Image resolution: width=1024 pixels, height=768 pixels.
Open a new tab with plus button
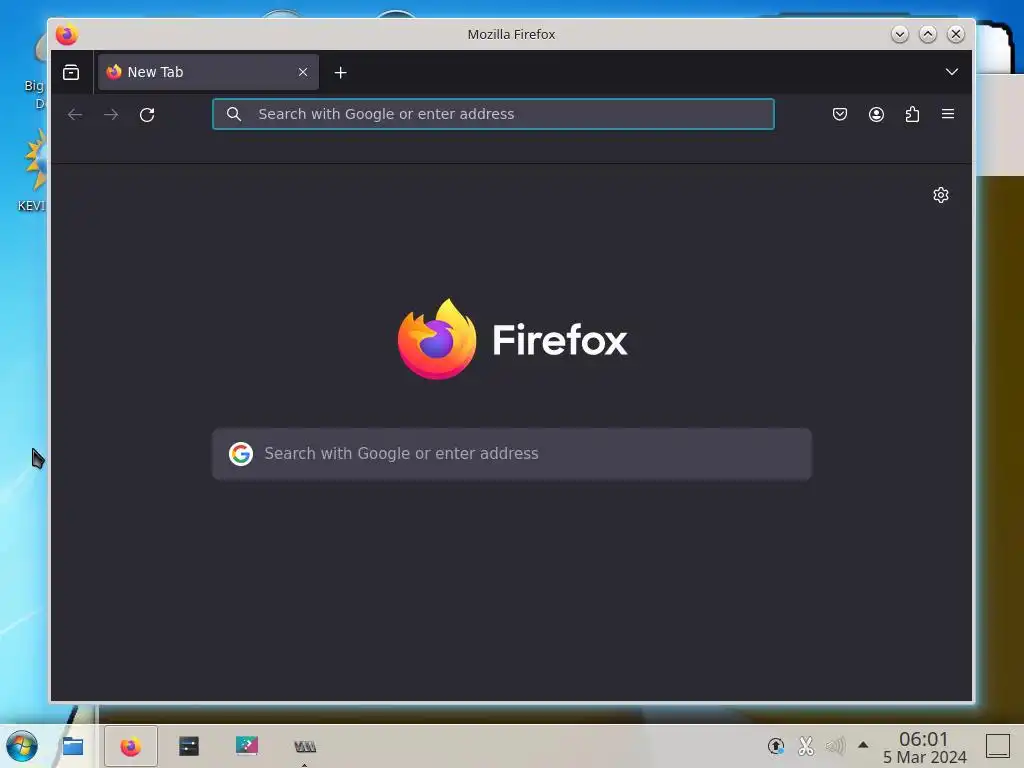[x=340, y=72]
